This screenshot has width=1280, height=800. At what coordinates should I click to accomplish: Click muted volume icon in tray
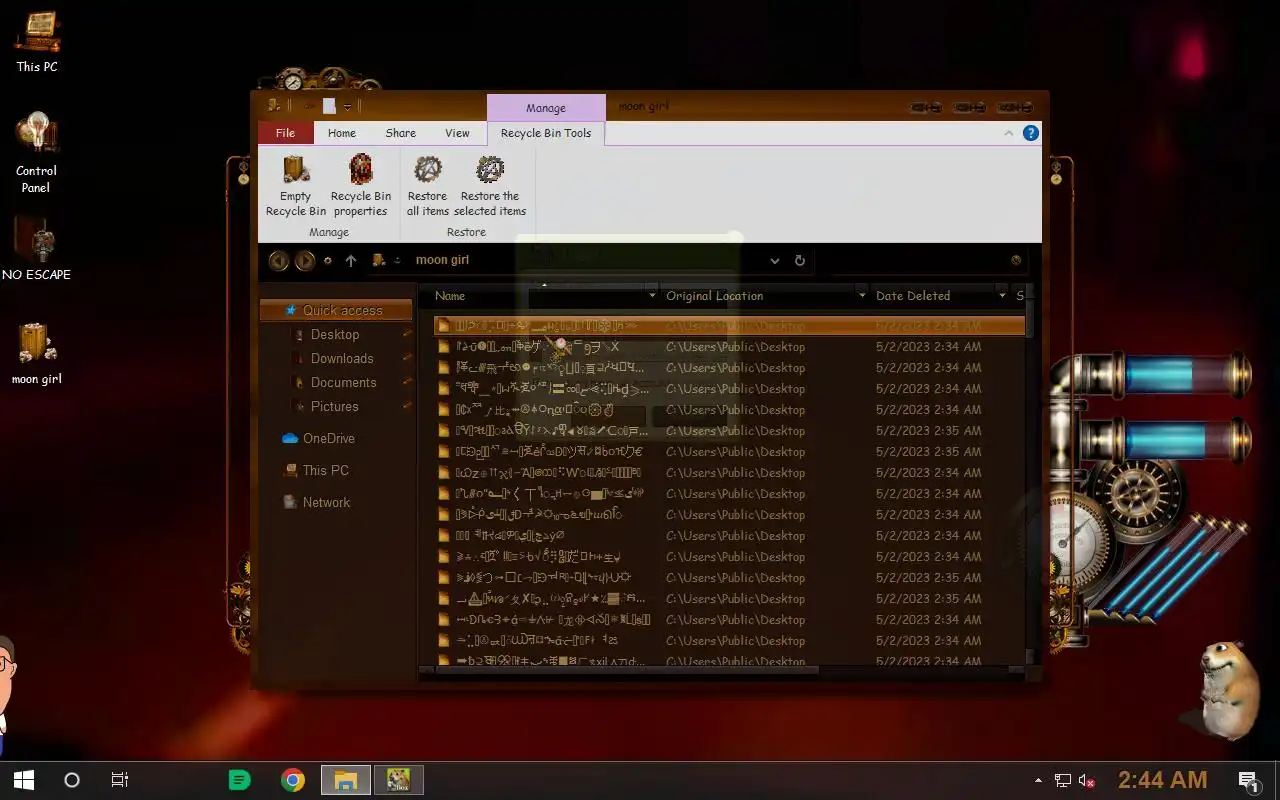(1087, 780)
